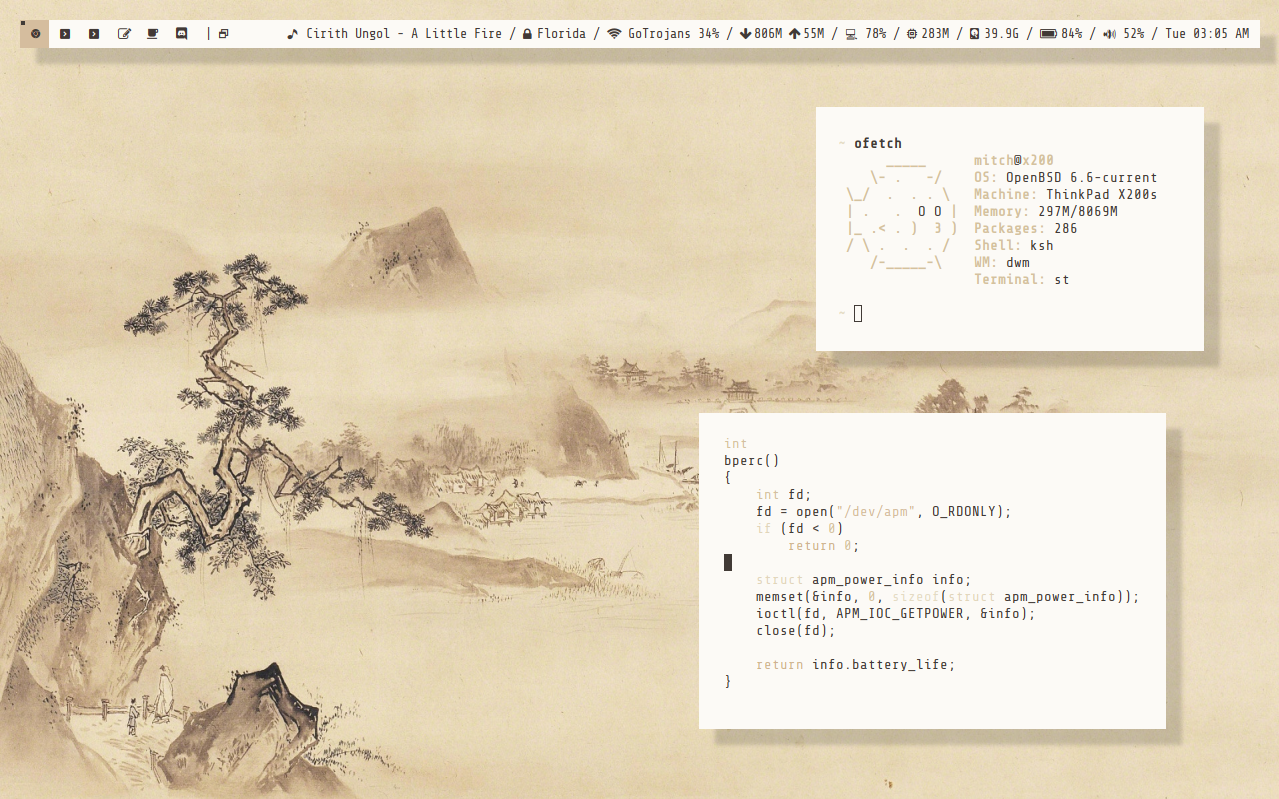
Task: Click the 84% battery value
Action: tap(1072, 34)
